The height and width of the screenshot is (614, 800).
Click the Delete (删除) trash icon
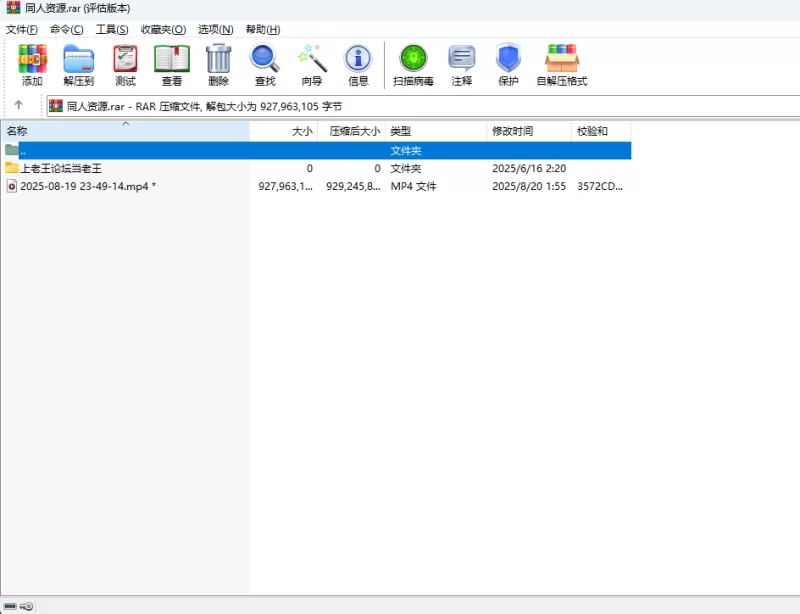click(218, 64)
